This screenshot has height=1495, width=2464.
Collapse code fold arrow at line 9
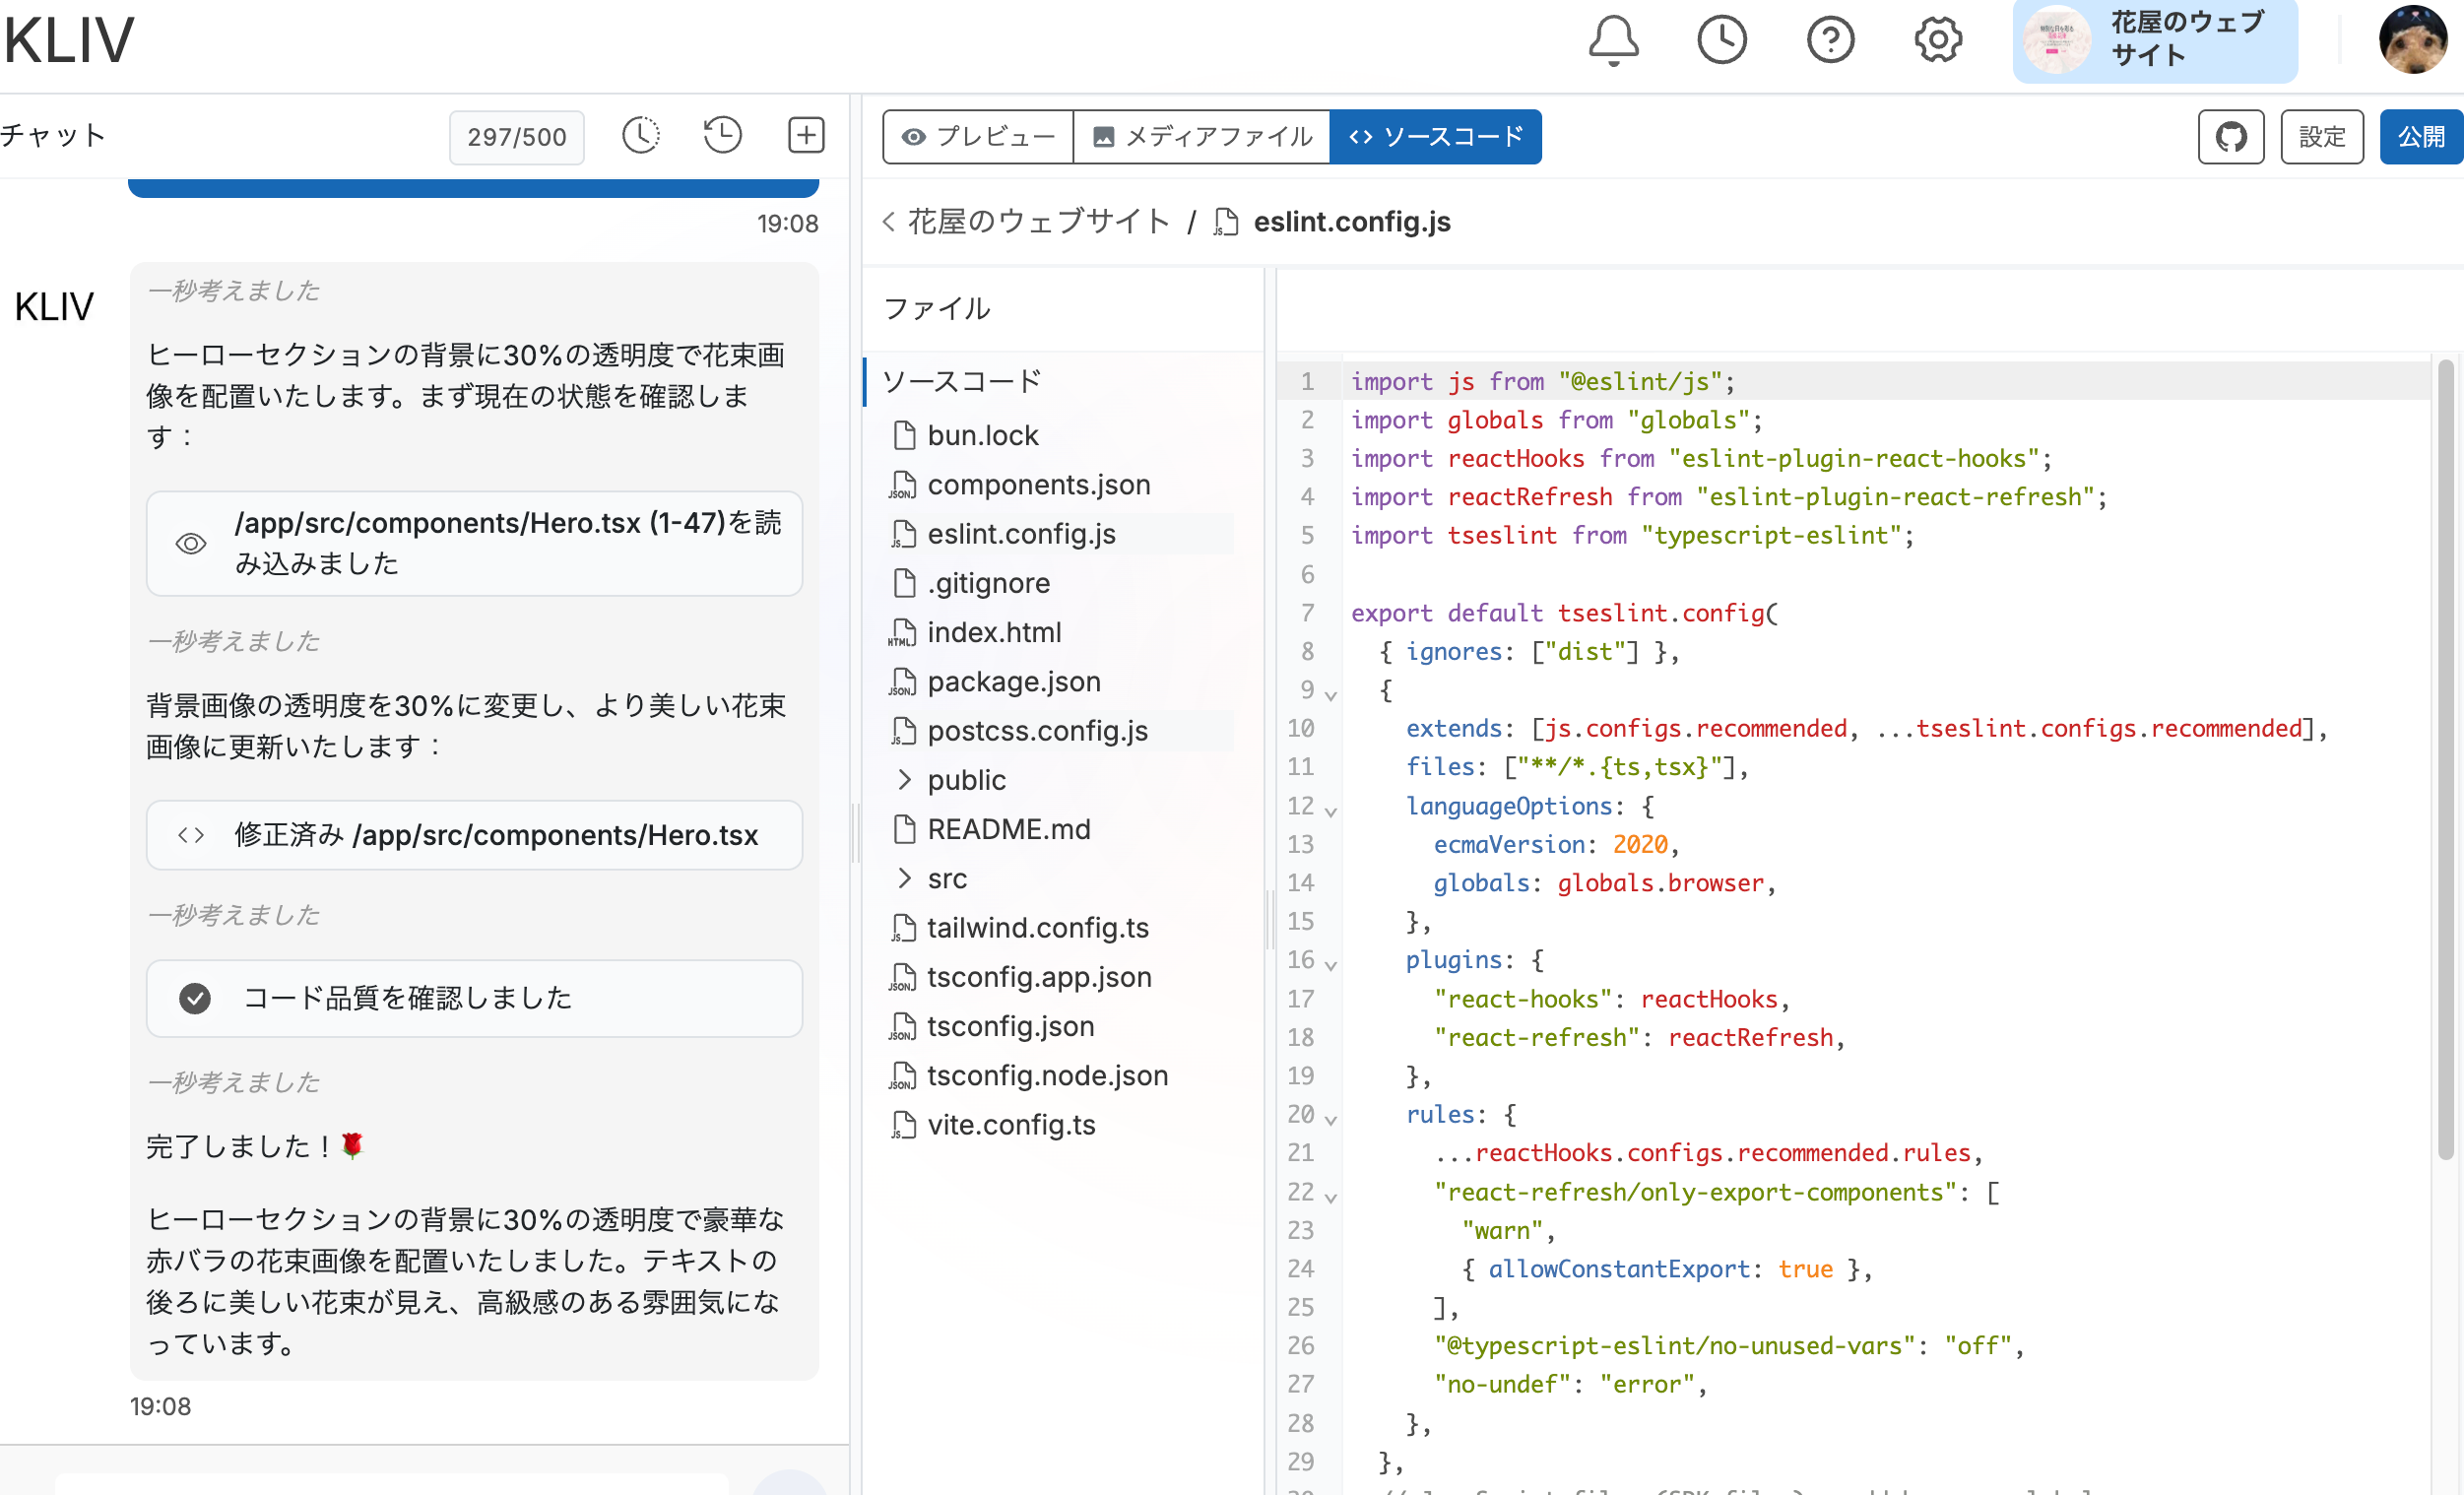1331,694
